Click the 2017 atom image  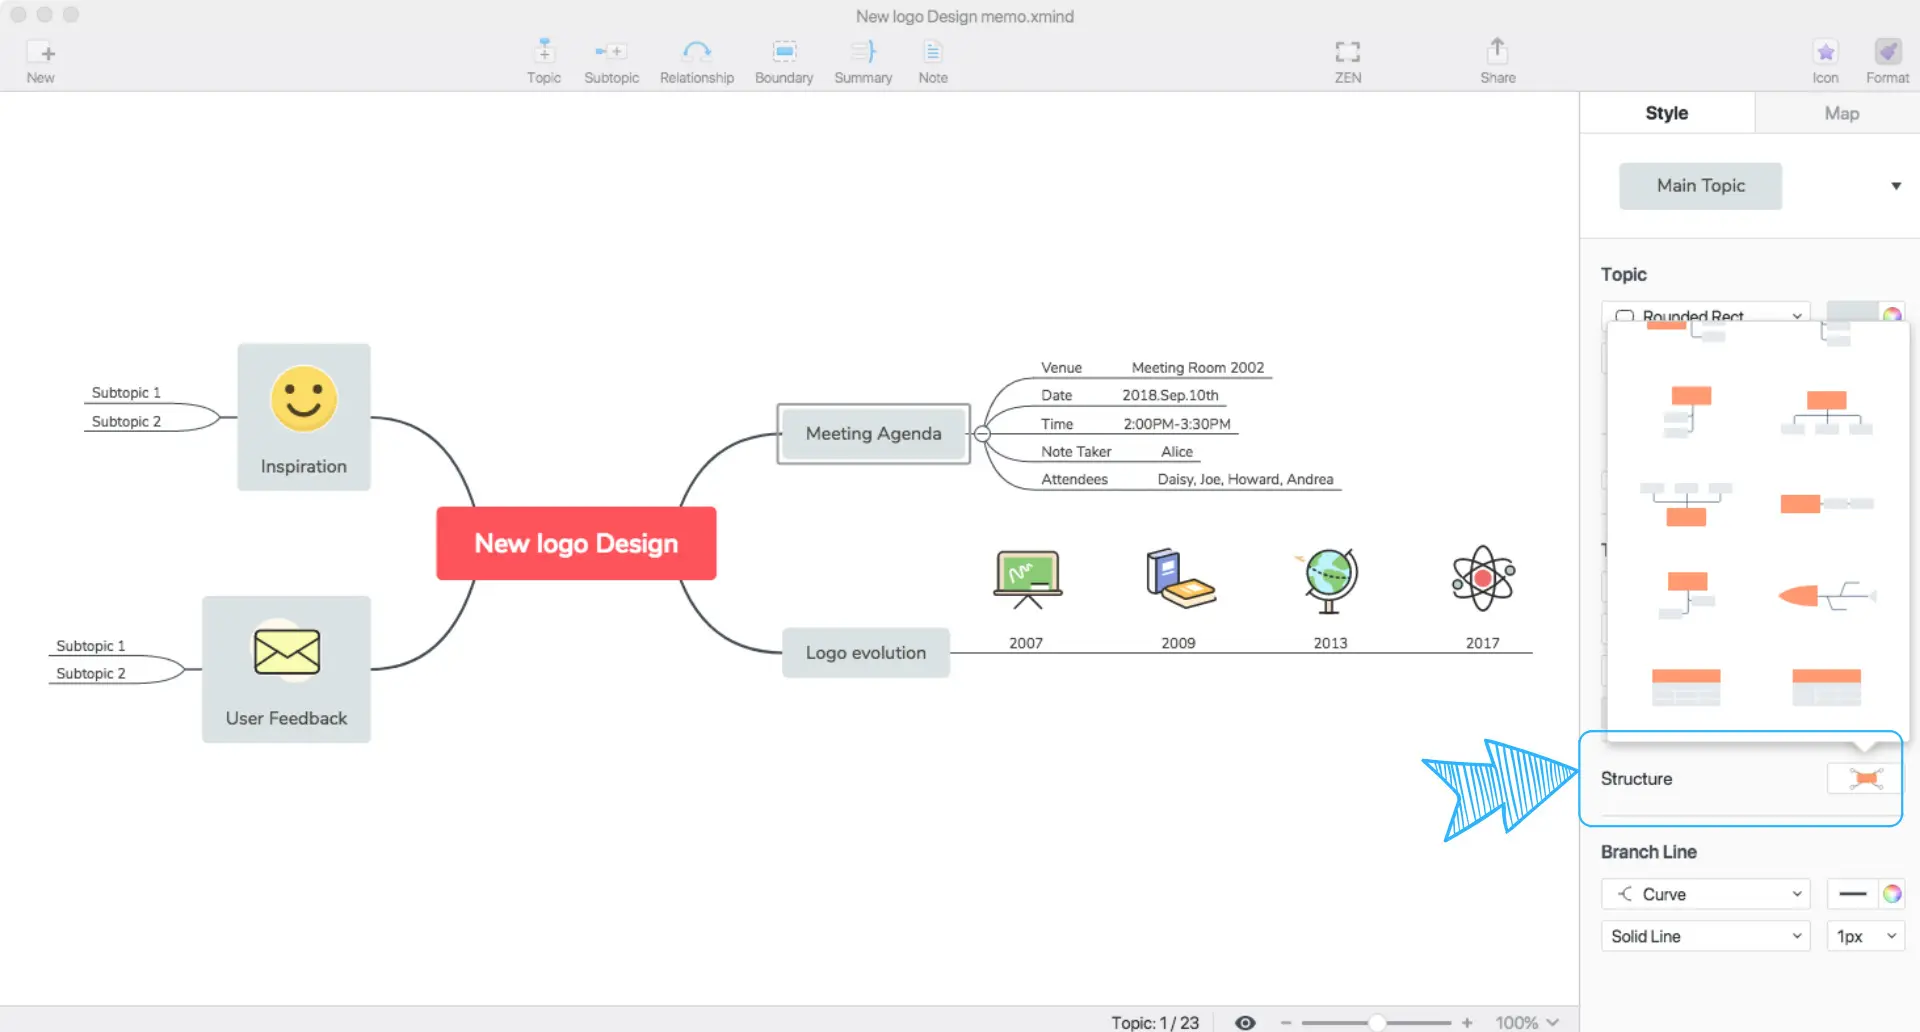point(1483,578)
